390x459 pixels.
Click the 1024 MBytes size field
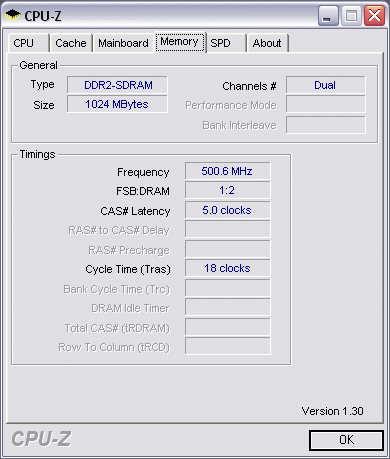pos(117,104)
